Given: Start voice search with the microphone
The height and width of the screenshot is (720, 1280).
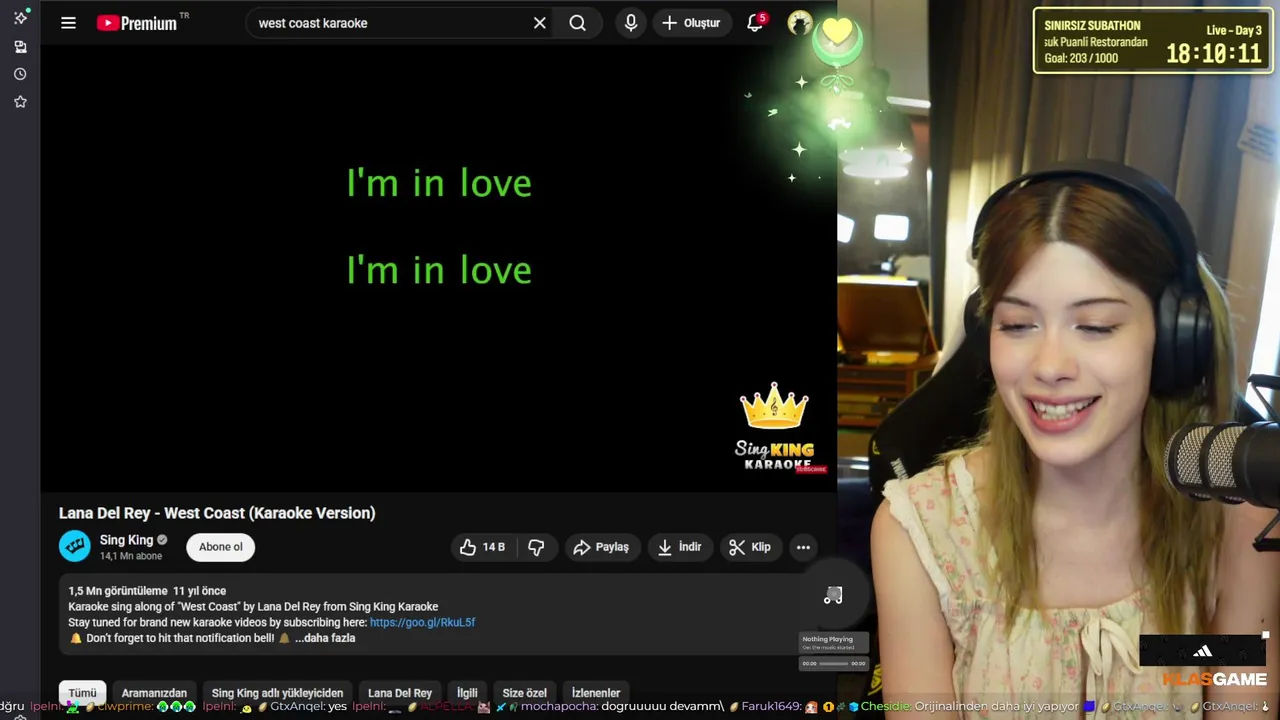Looking at the screenshot, I should [630, 23].
